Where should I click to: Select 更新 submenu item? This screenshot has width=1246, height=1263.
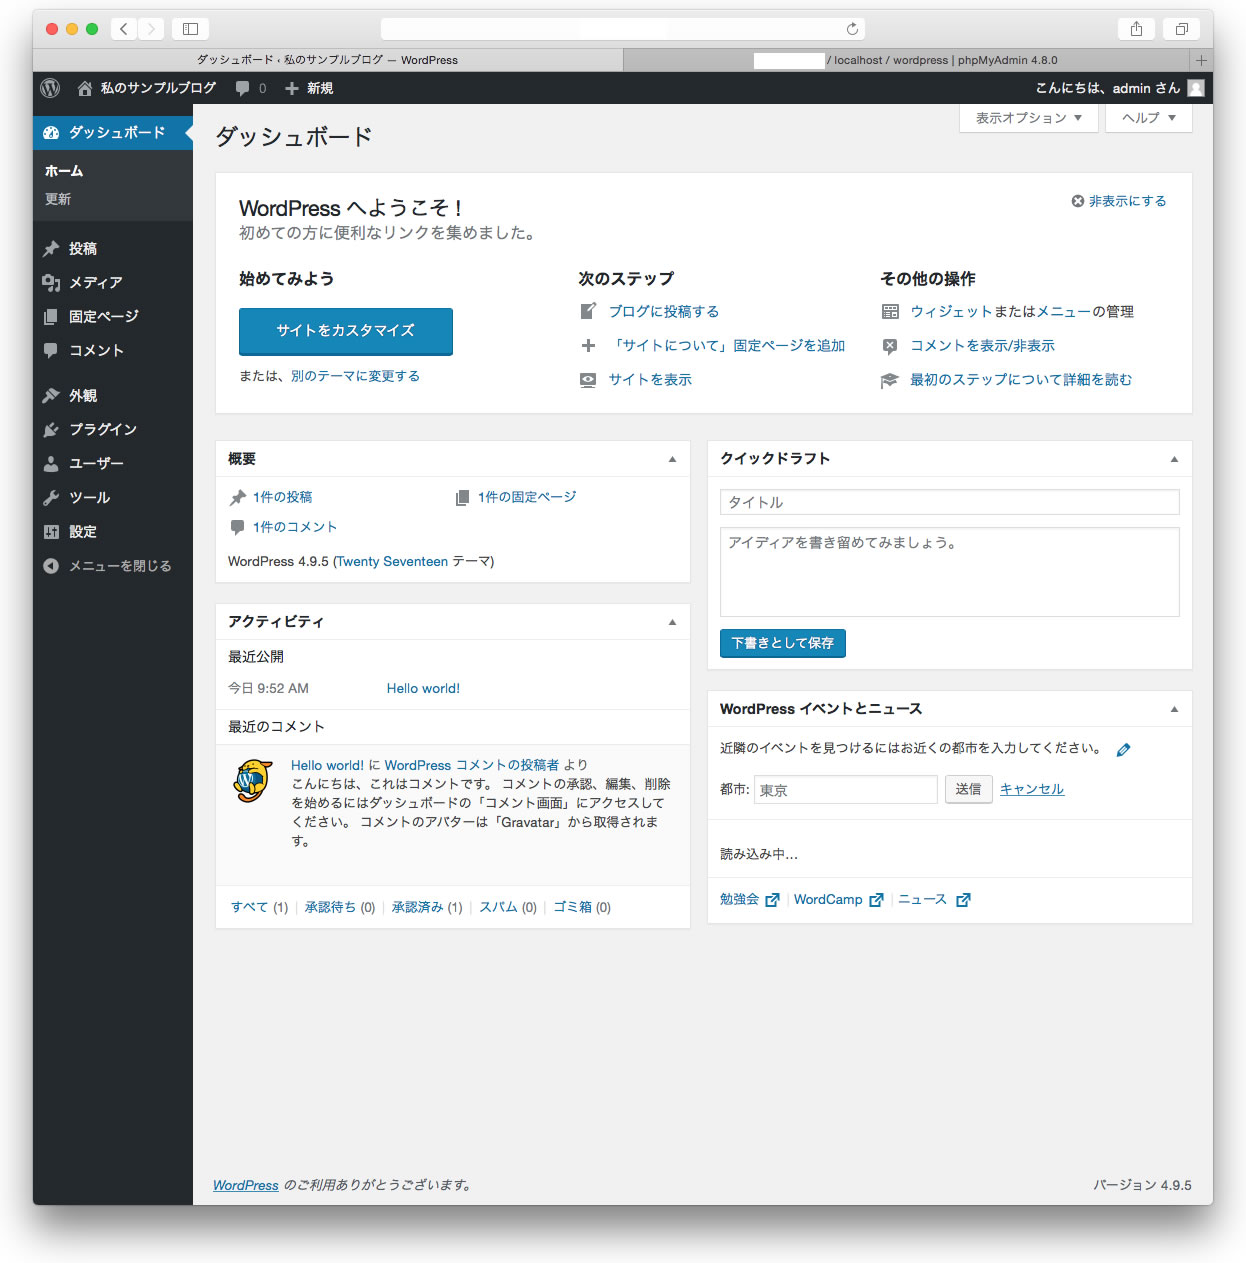[58, 199]
